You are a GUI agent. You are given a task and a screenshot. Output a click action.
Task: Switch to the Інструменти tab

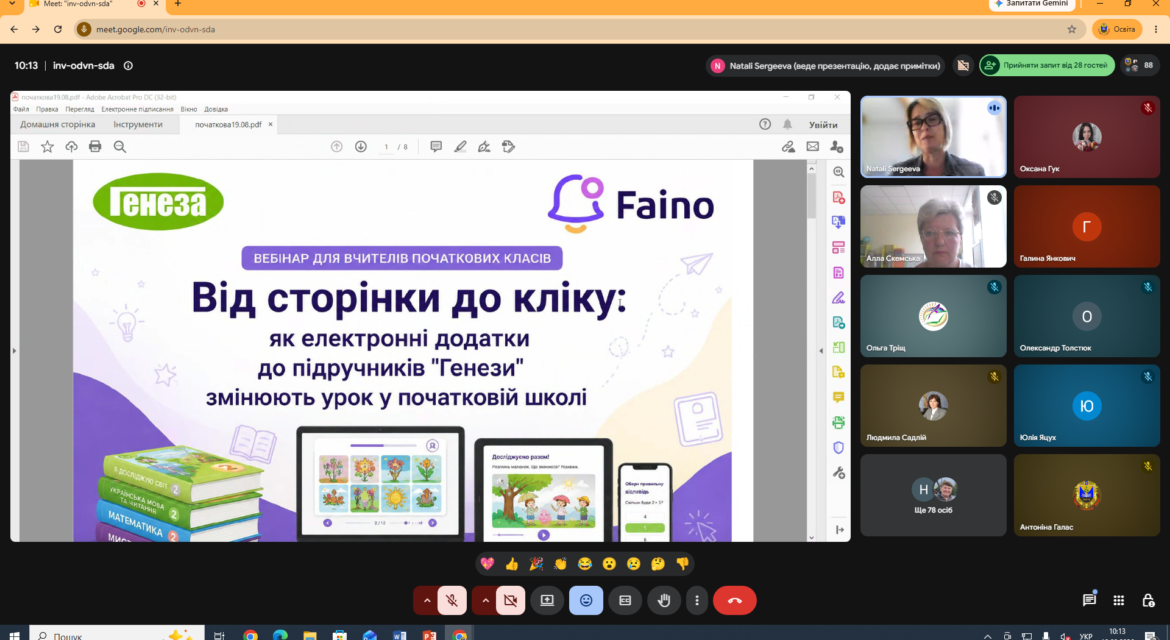tap(138, 125)
